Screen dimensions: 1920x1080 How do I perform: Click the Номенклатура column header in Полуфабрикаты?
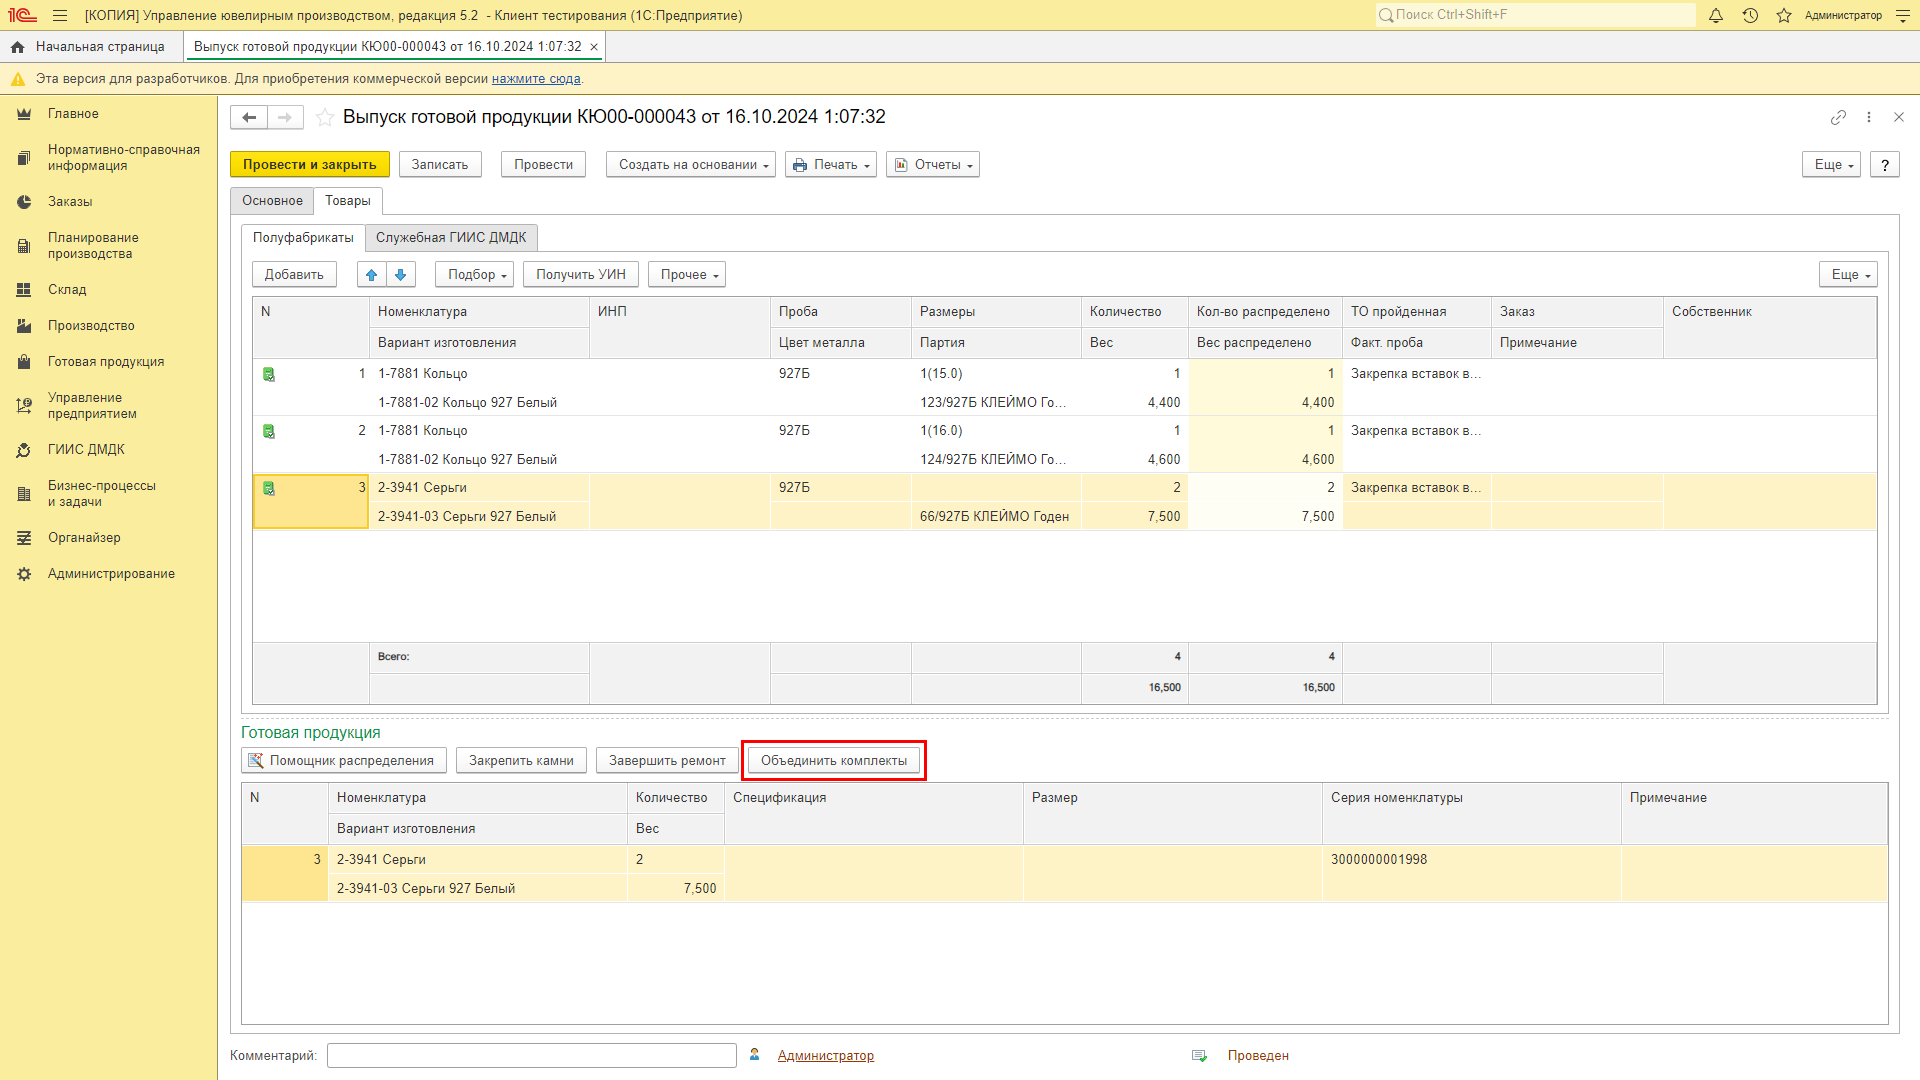(x=479, y=312)
